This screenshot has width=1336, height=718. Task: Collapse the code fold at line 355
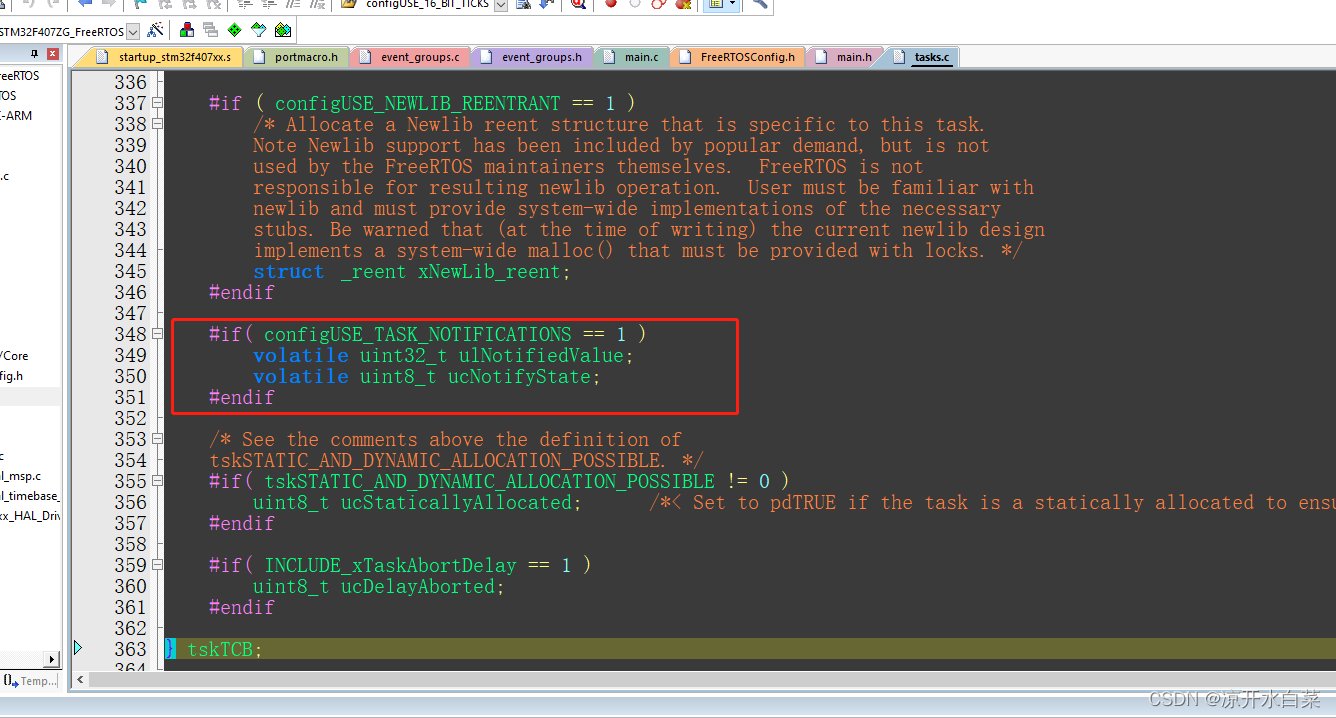pos(157,481)
